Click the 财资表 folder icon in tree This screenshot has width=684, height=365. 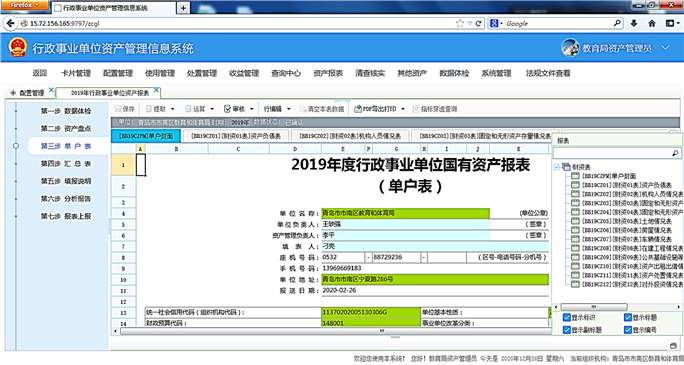coord(566,167)
